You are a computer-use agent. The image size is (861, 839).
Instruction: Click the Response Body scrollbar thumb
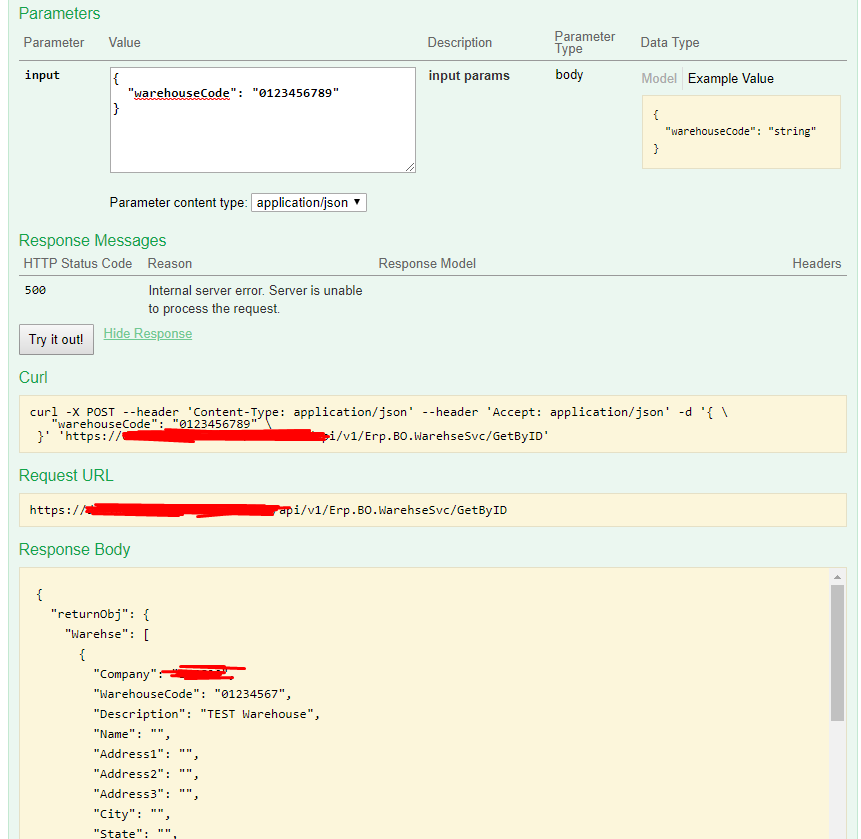[838, 650]
